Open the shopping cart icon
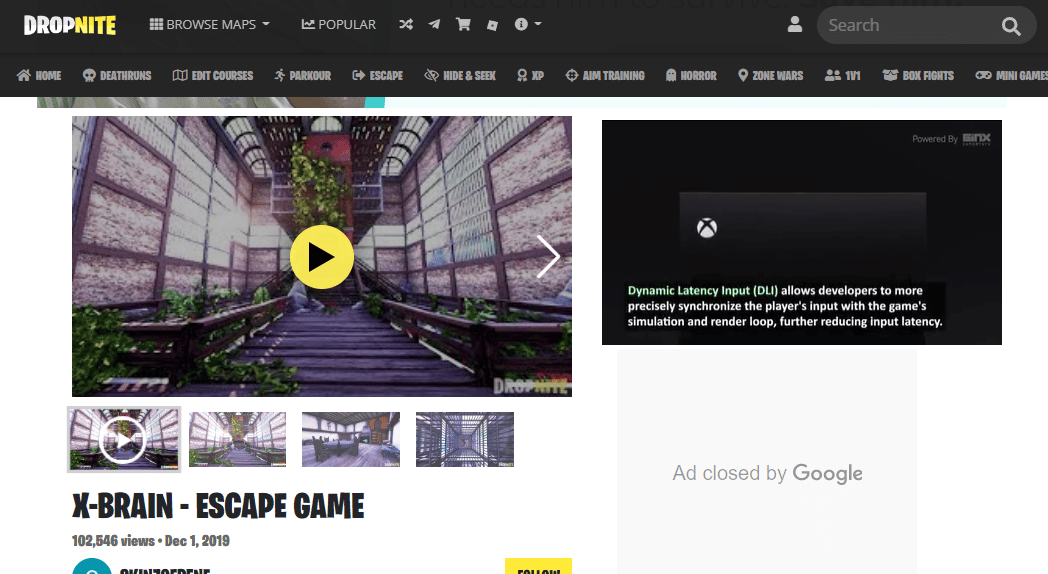This screenshot has height=574, width=1048. click(463, 25)
